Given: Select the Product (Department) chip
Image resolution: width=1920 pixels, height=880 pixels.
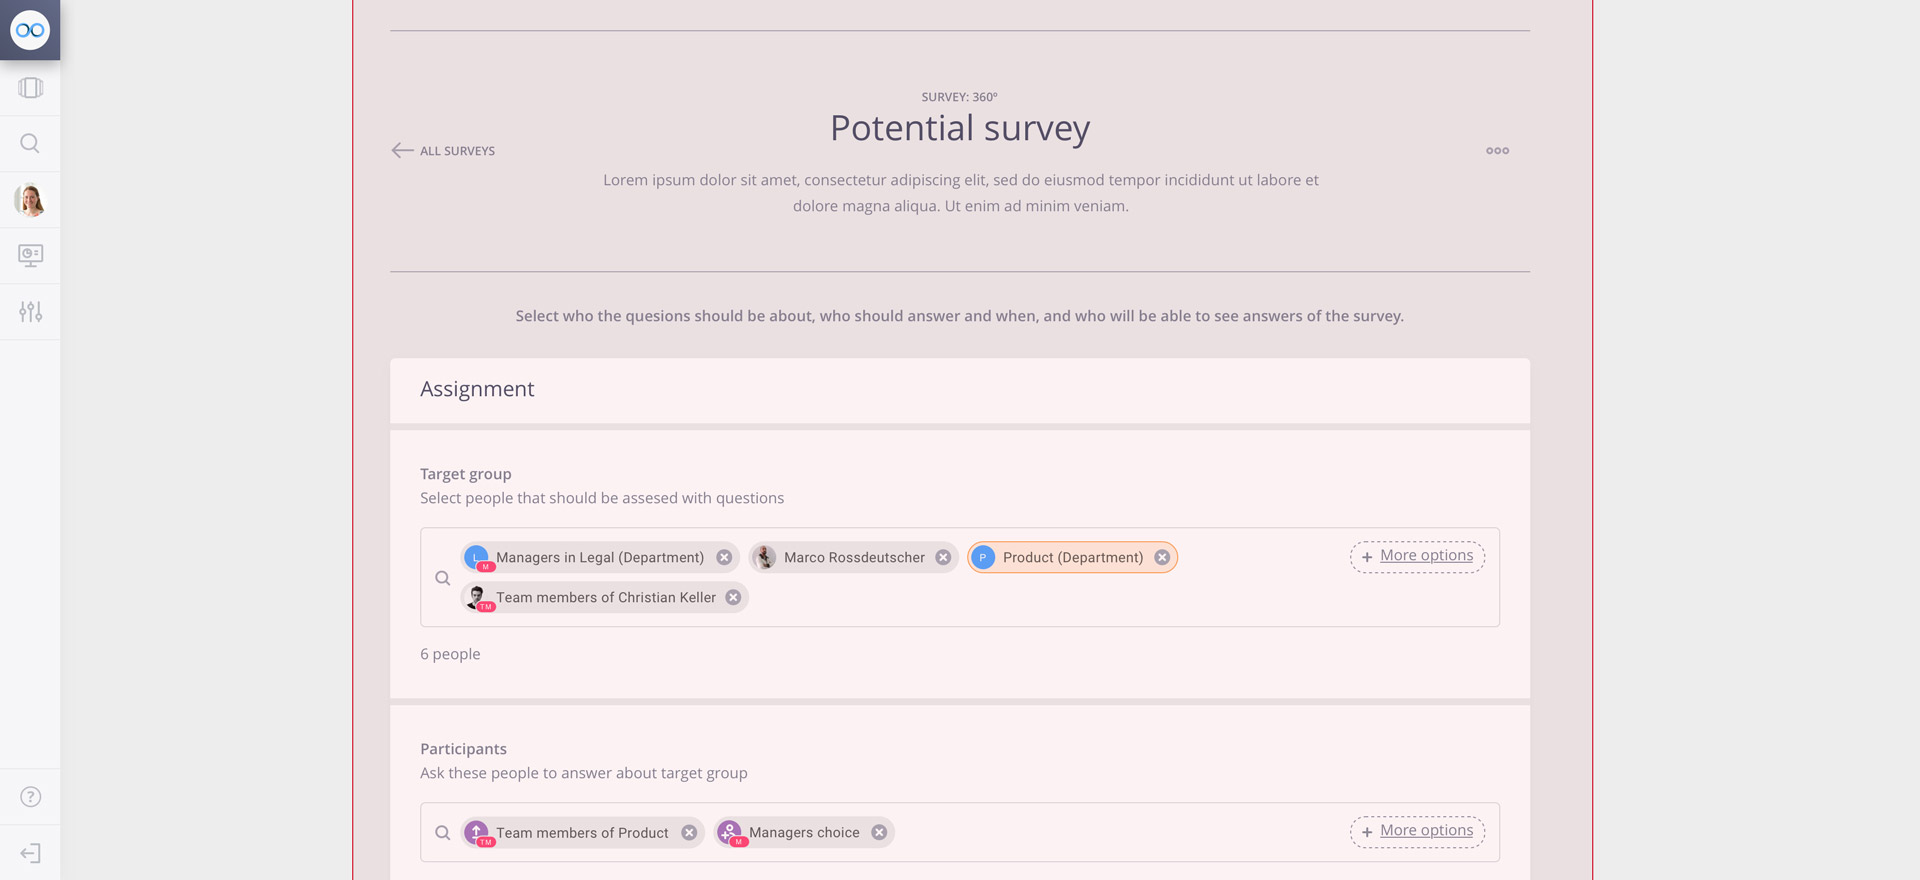Looking at the screenshot, I should click(1072, 558).
